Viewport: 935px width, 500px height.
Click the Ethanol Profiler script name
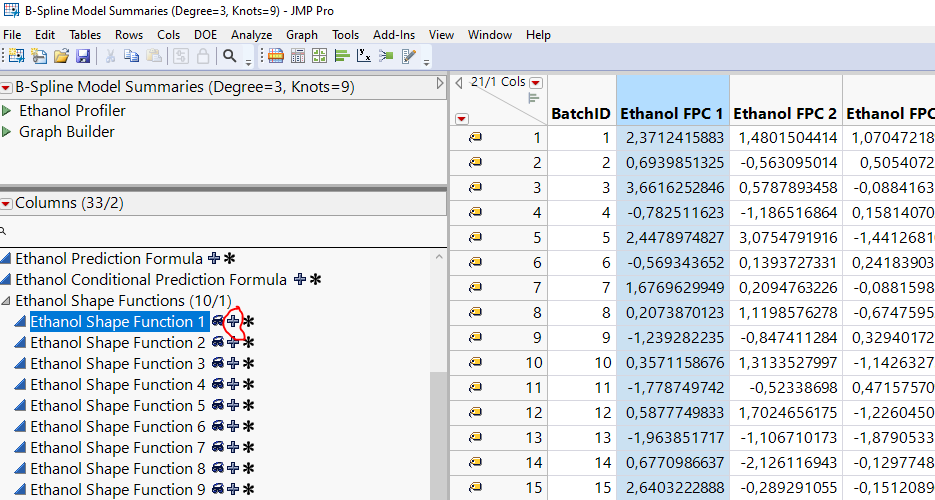tap(72, 111)
